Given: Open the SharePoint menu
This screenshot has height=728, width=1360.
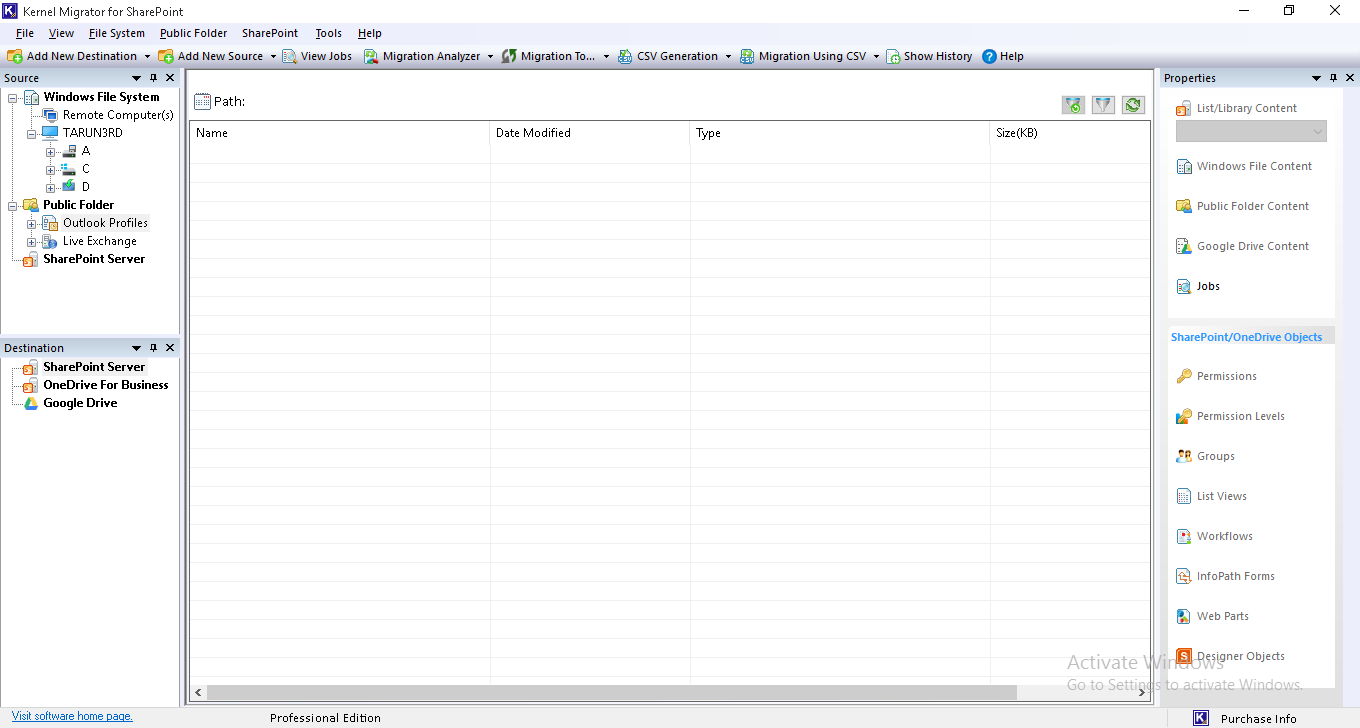Looking at the screenshot, I should click(270, 33).
